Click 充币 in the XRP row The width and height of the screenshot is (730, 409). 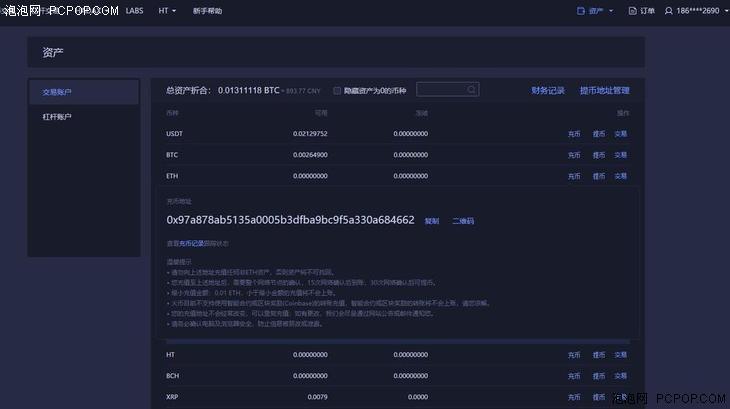[574, 397]
